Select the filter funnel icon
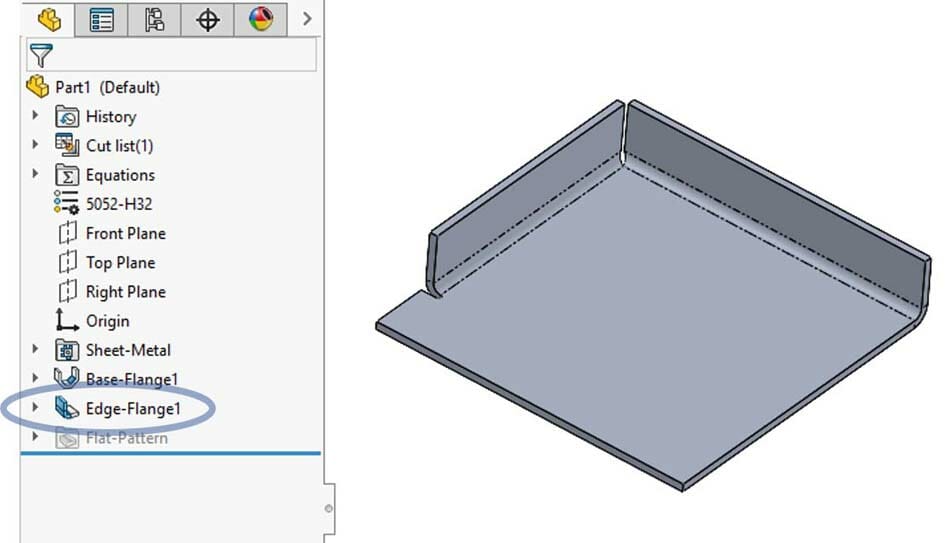 [41, 55]
